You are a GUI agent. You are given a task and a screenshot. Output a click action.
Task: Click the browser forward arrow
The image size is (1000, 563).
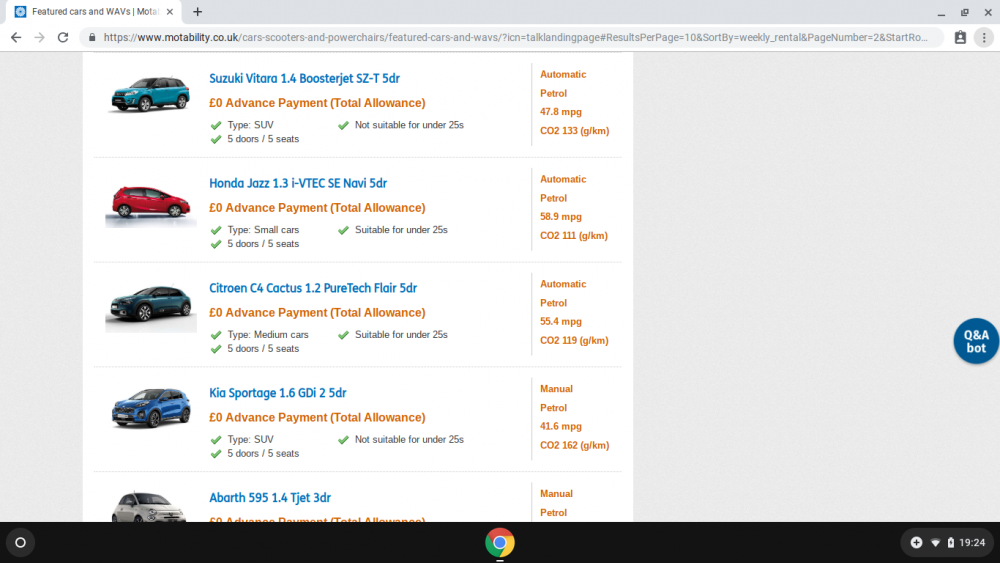pyautogui.click(x=40, y=38)
